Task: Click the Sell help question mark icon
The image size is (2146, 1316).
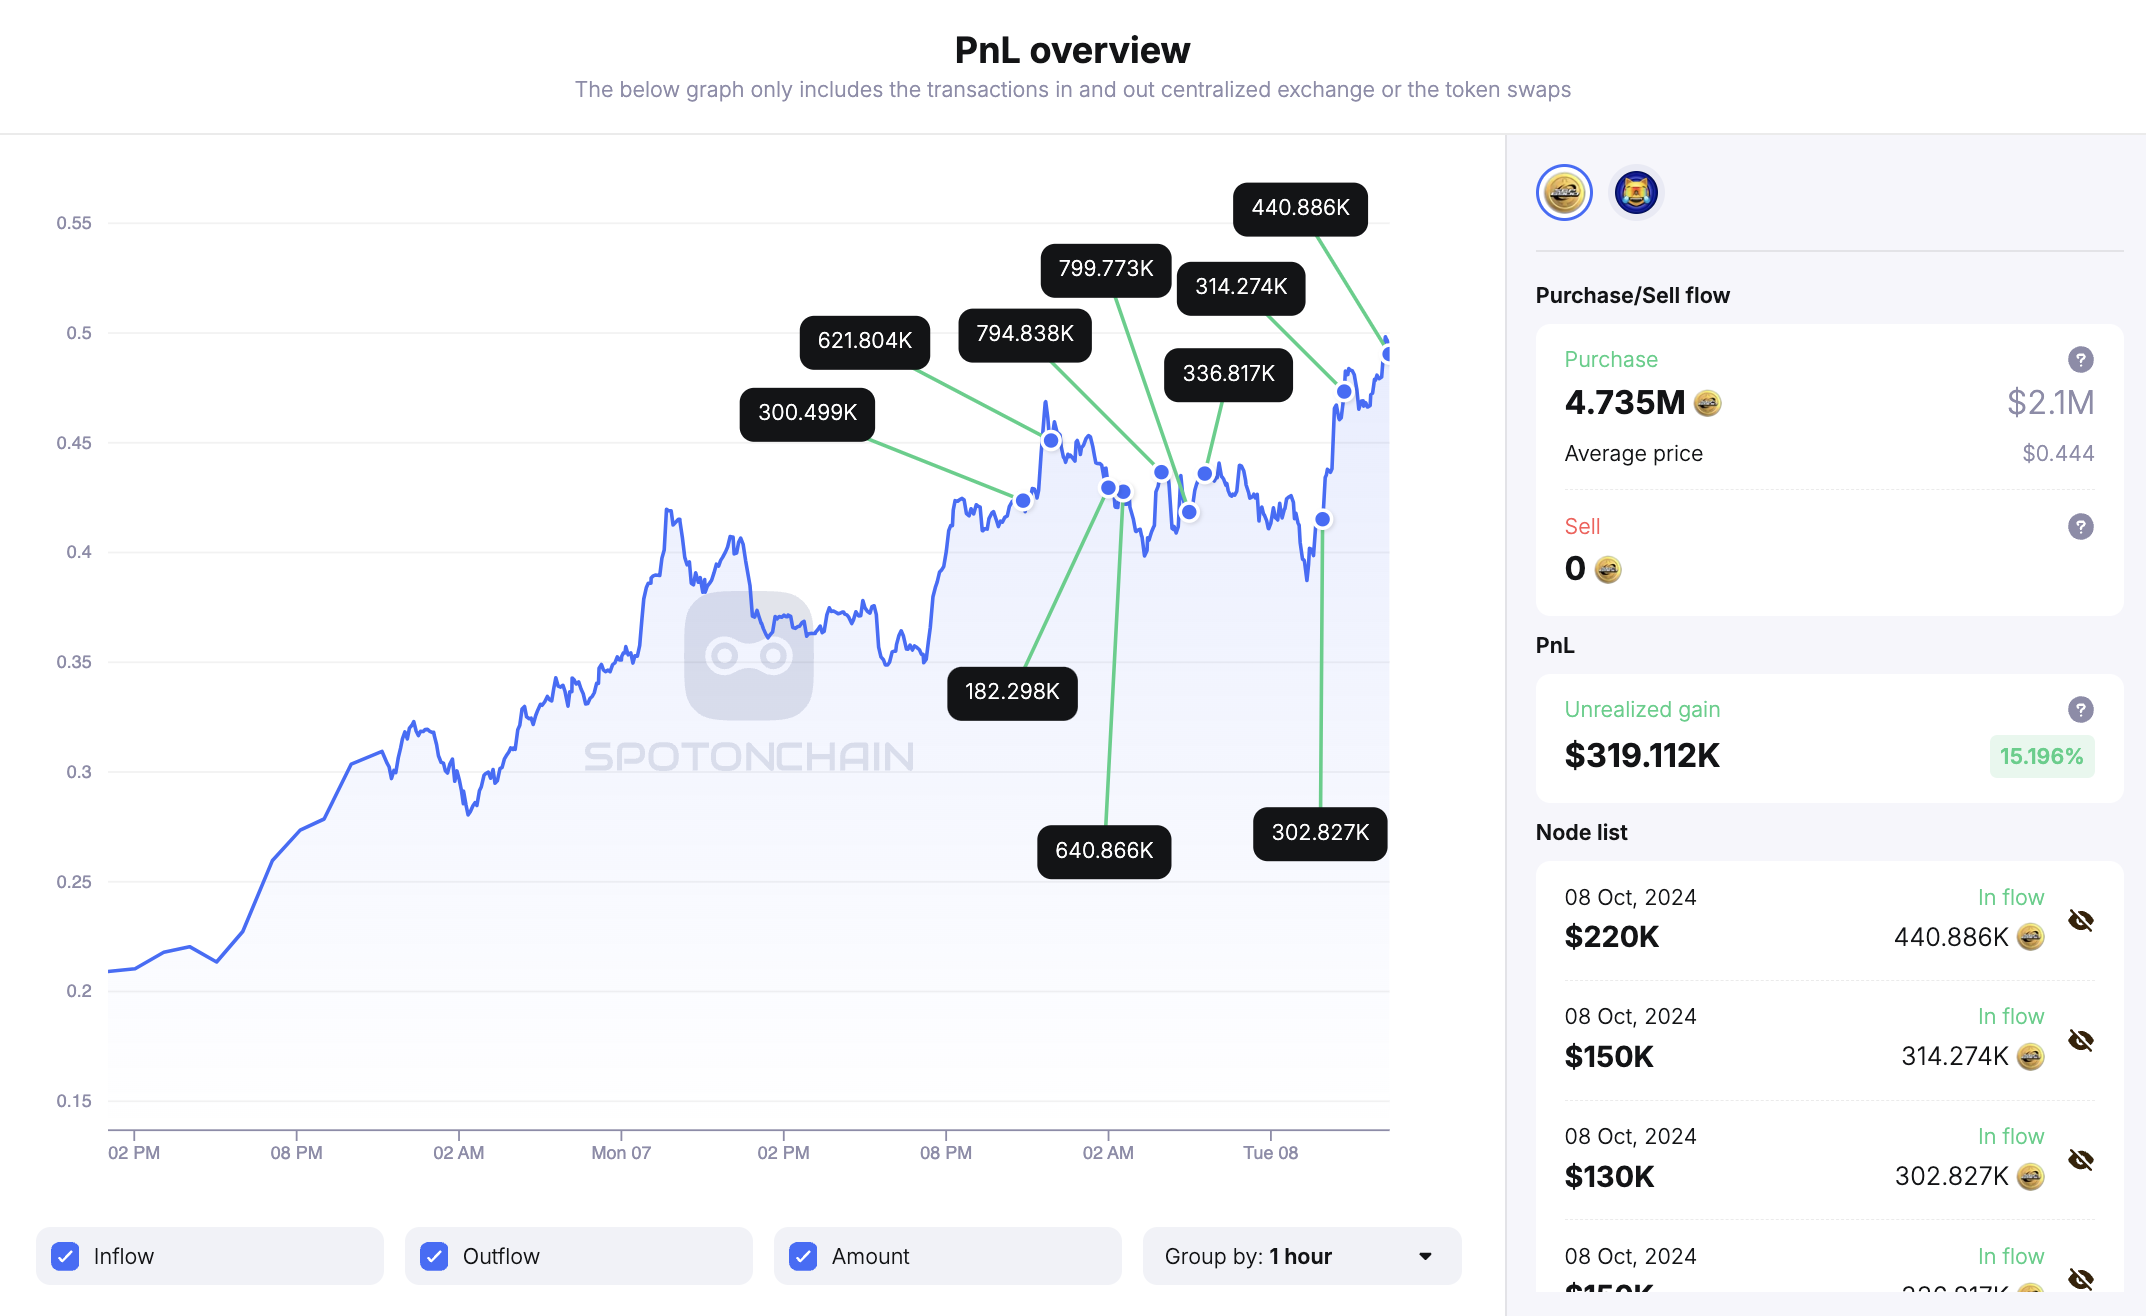Action: coord(2080,526)
